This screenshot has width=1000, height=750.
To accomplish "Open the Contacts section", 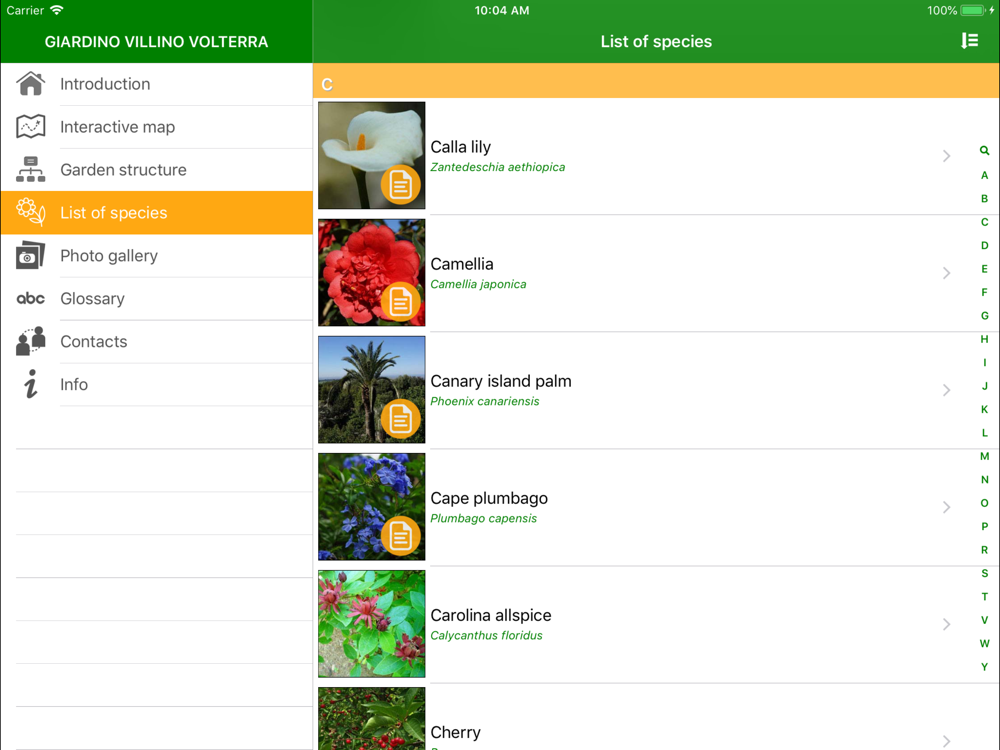I will 157,341.
